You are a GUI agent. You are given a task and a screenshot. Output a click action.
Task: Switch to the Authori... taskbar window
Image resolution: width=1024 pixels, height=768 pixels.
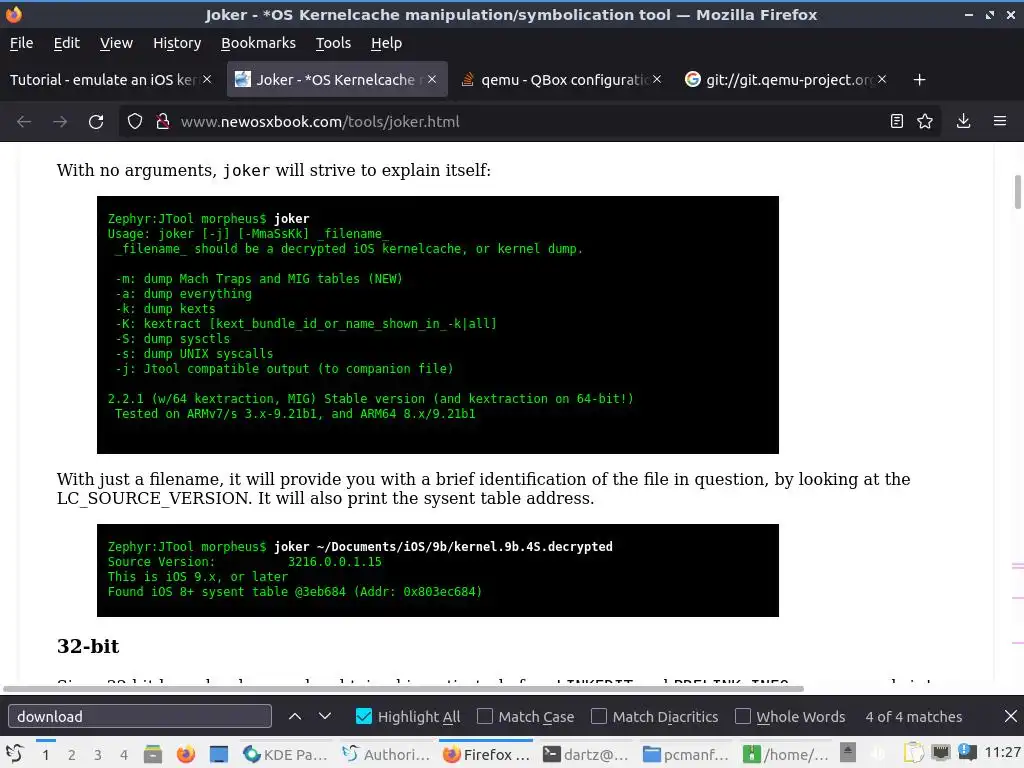[x=386, y=754]
